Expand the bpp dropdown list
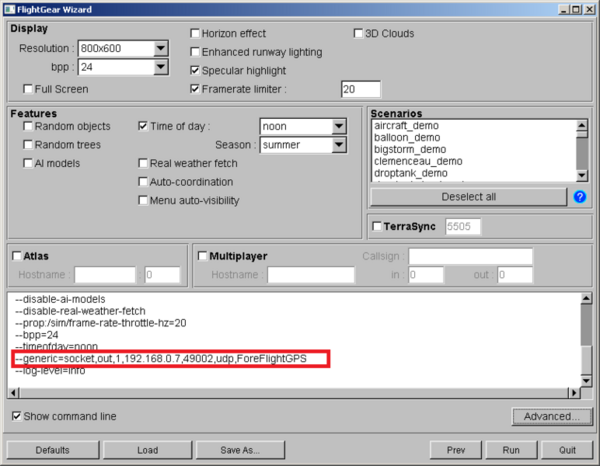Viewport: 600px width, 466px height. (x=161, y=68)
